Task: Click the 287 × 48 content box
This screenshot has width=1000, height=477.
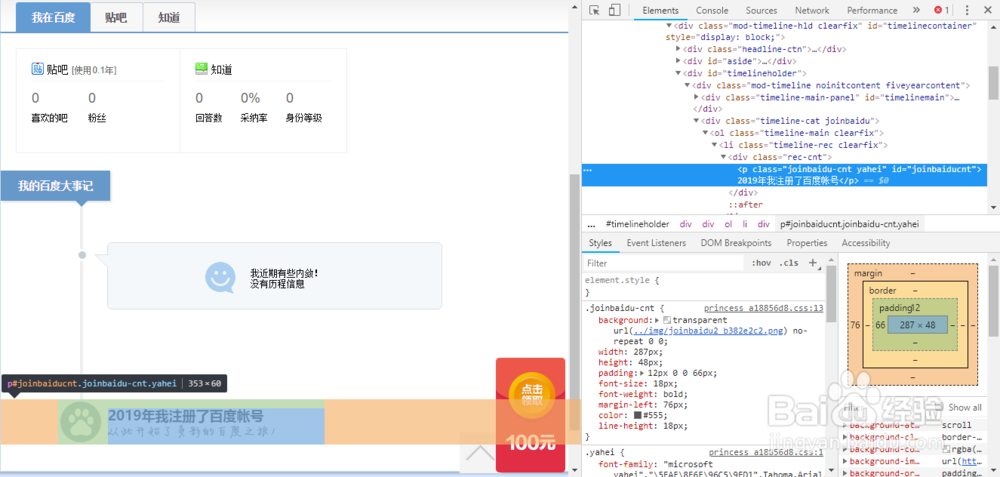Action: 916,325
